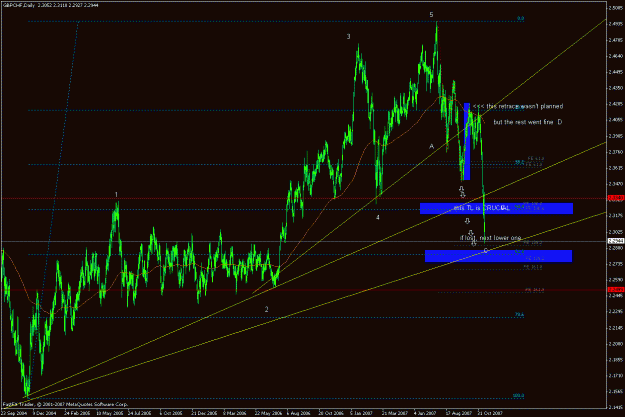Viewport: 625px width, 417px height.
Task: Click the 2.4350 price scale value
Action: click(616, 88)
